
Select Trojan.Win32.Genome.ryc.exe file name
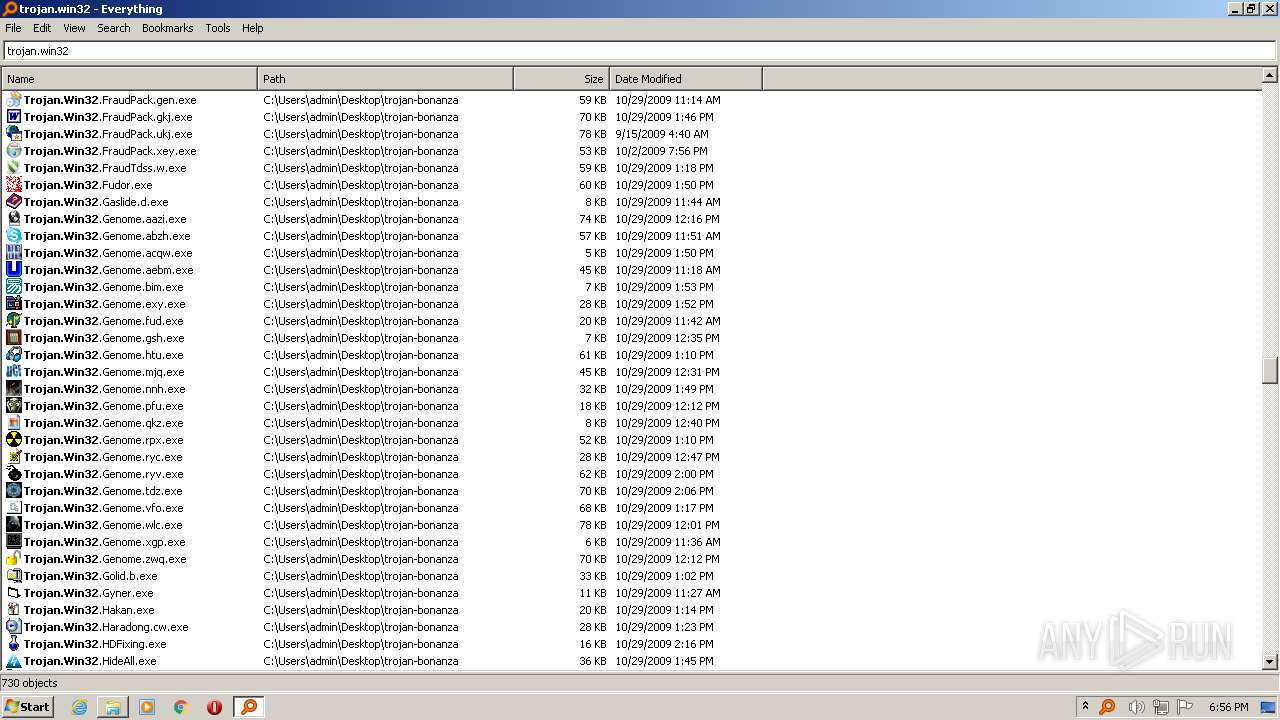103,457
